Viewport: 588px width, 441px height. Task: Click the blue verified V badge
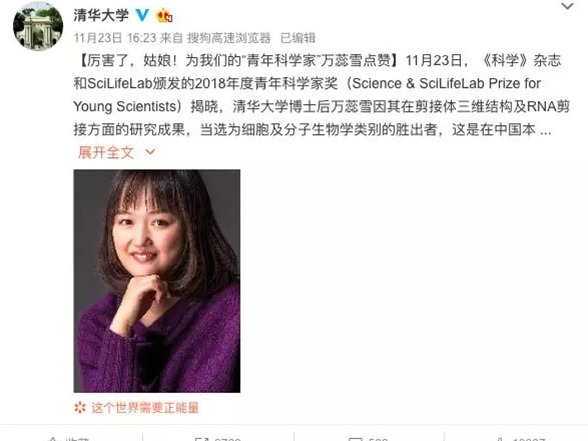[142, 15]
